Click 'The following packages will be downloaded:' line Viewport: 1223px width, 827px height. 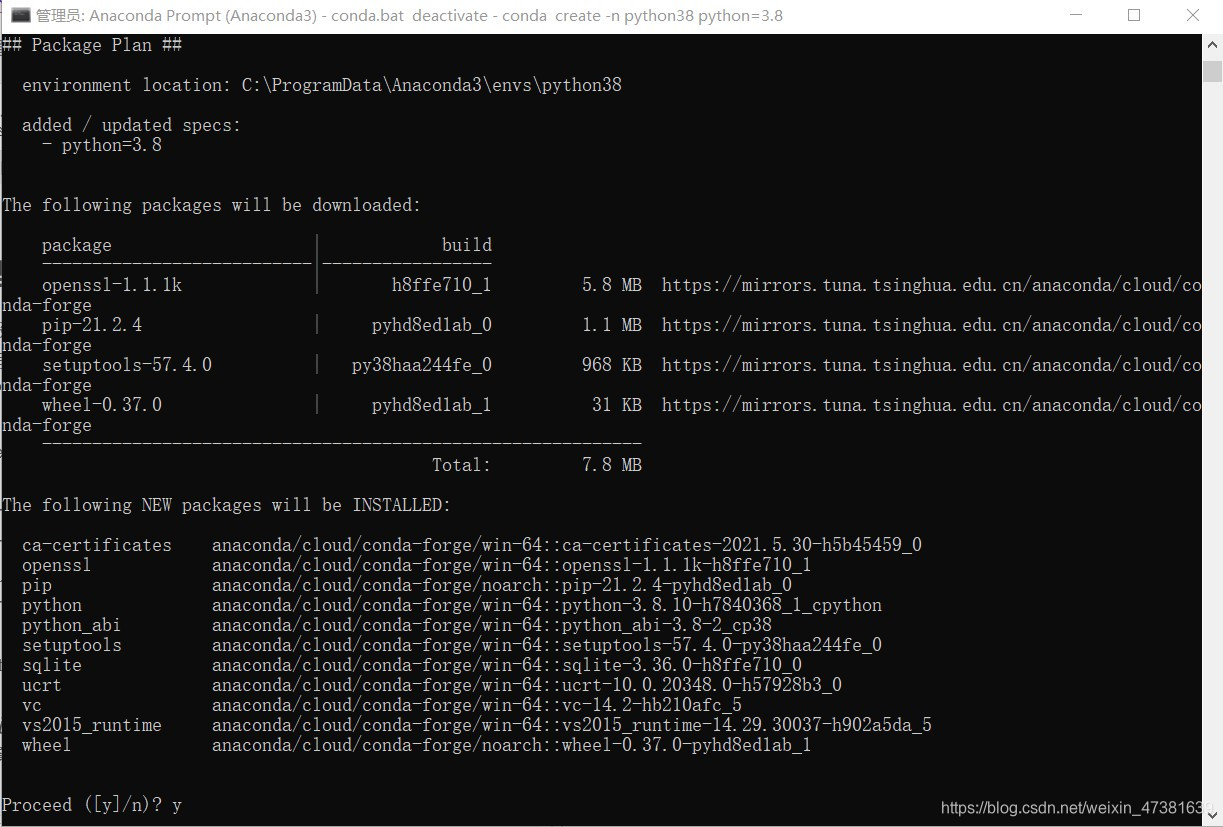click(x=212, y=205)
